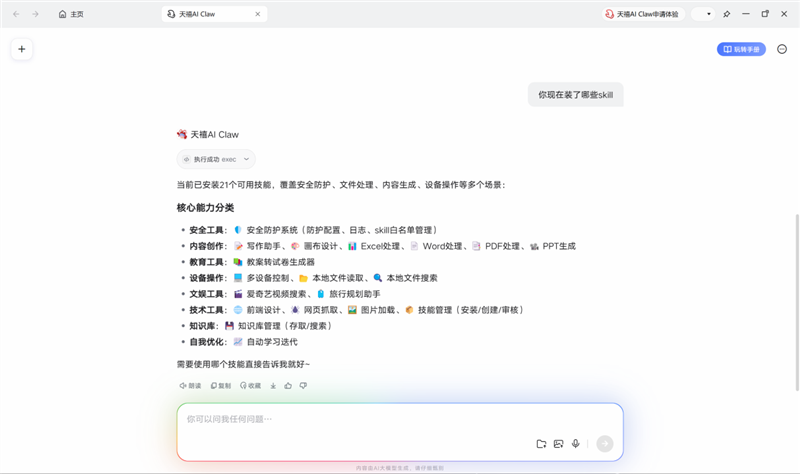Open the more options ellipsis icon
The image size is (800, 474).
782,49
